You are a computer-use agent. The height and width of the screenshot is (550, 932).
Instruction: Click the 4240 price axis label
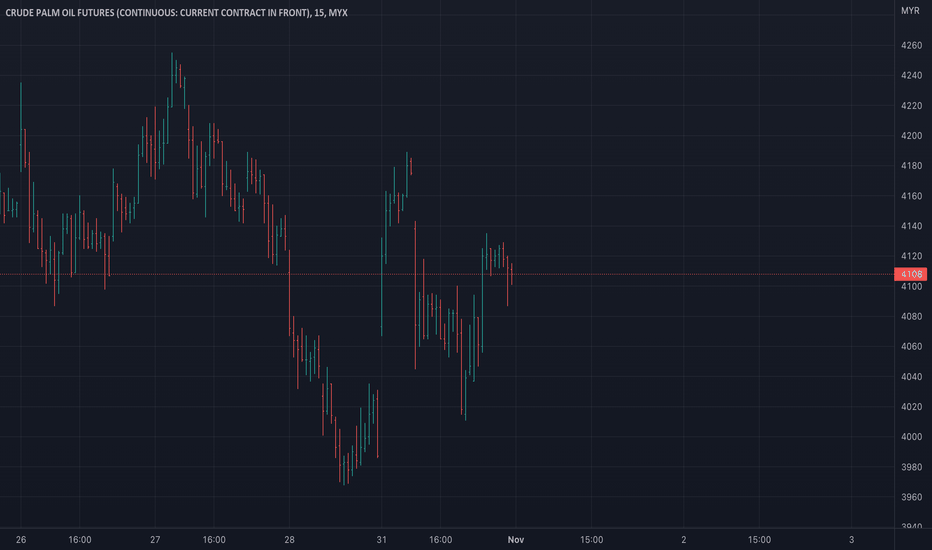911,76
